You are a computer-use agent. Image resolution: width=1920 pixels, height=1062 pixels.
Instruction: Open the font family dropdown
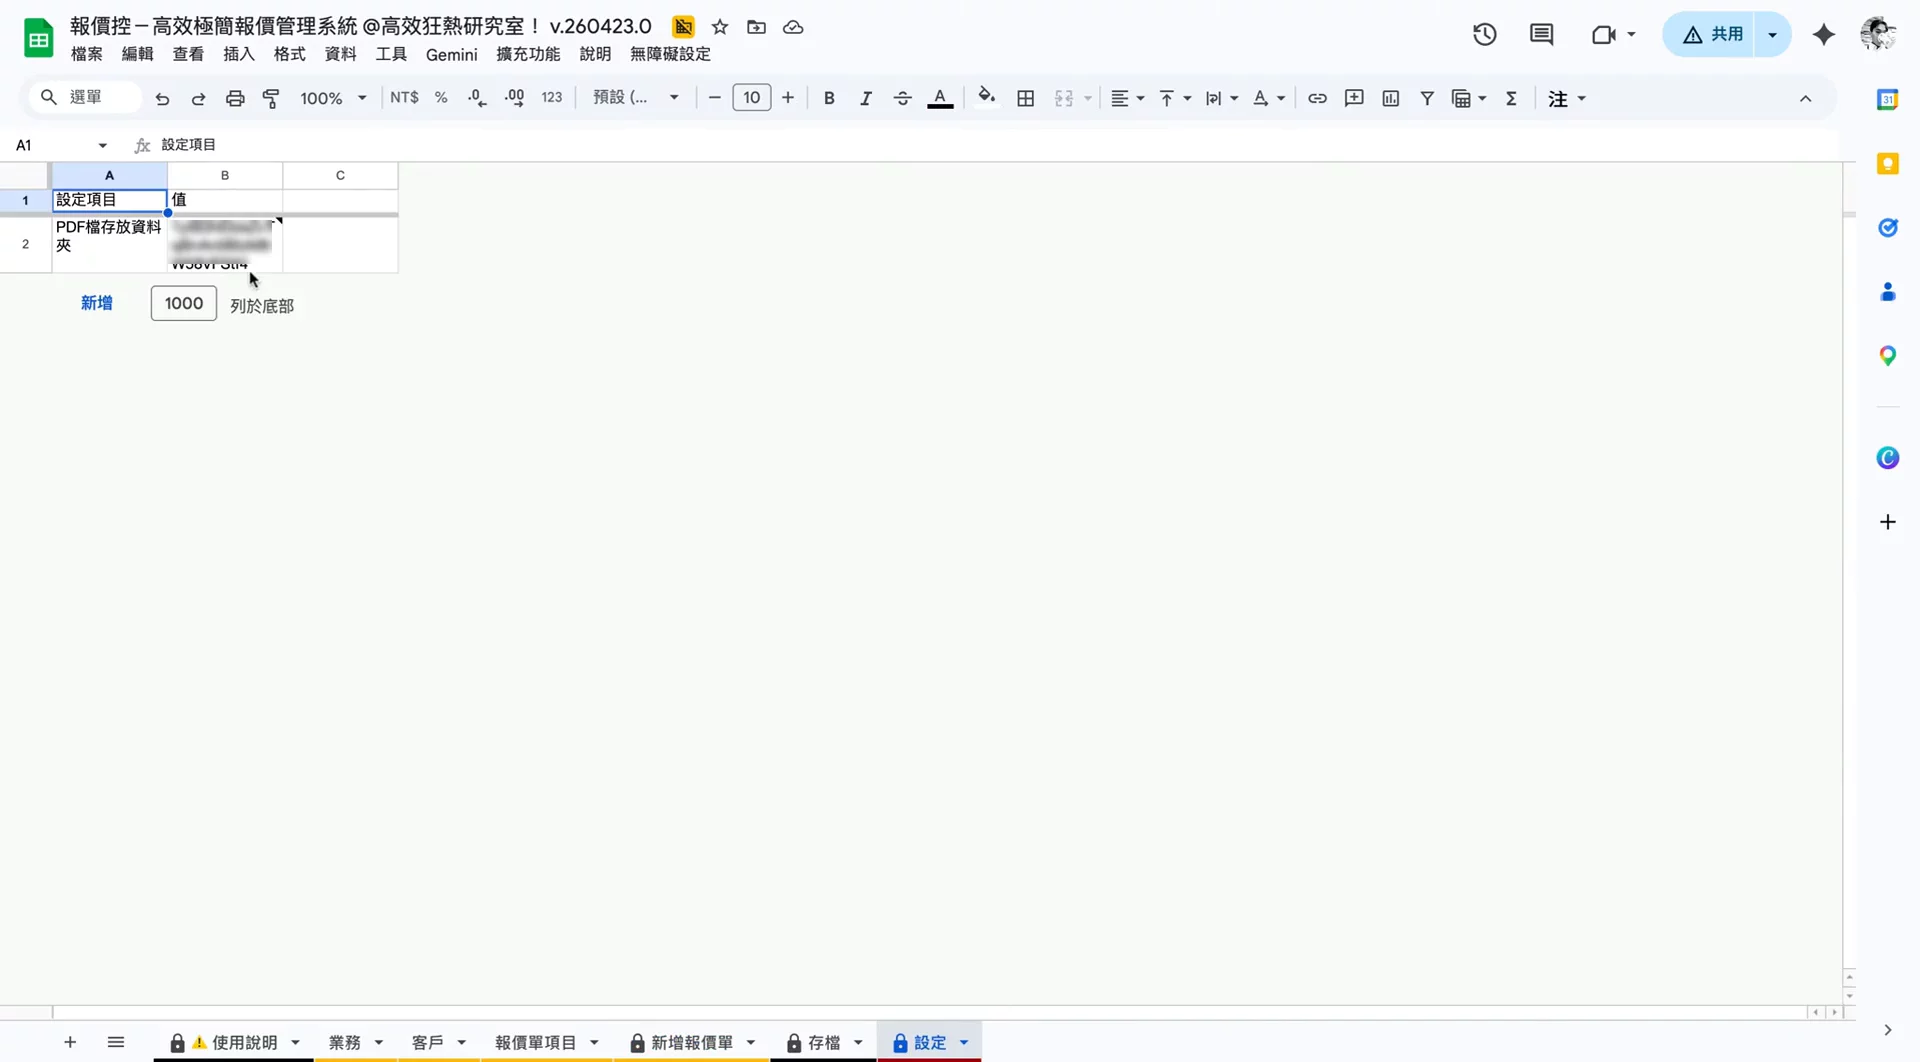pos(636,98)
